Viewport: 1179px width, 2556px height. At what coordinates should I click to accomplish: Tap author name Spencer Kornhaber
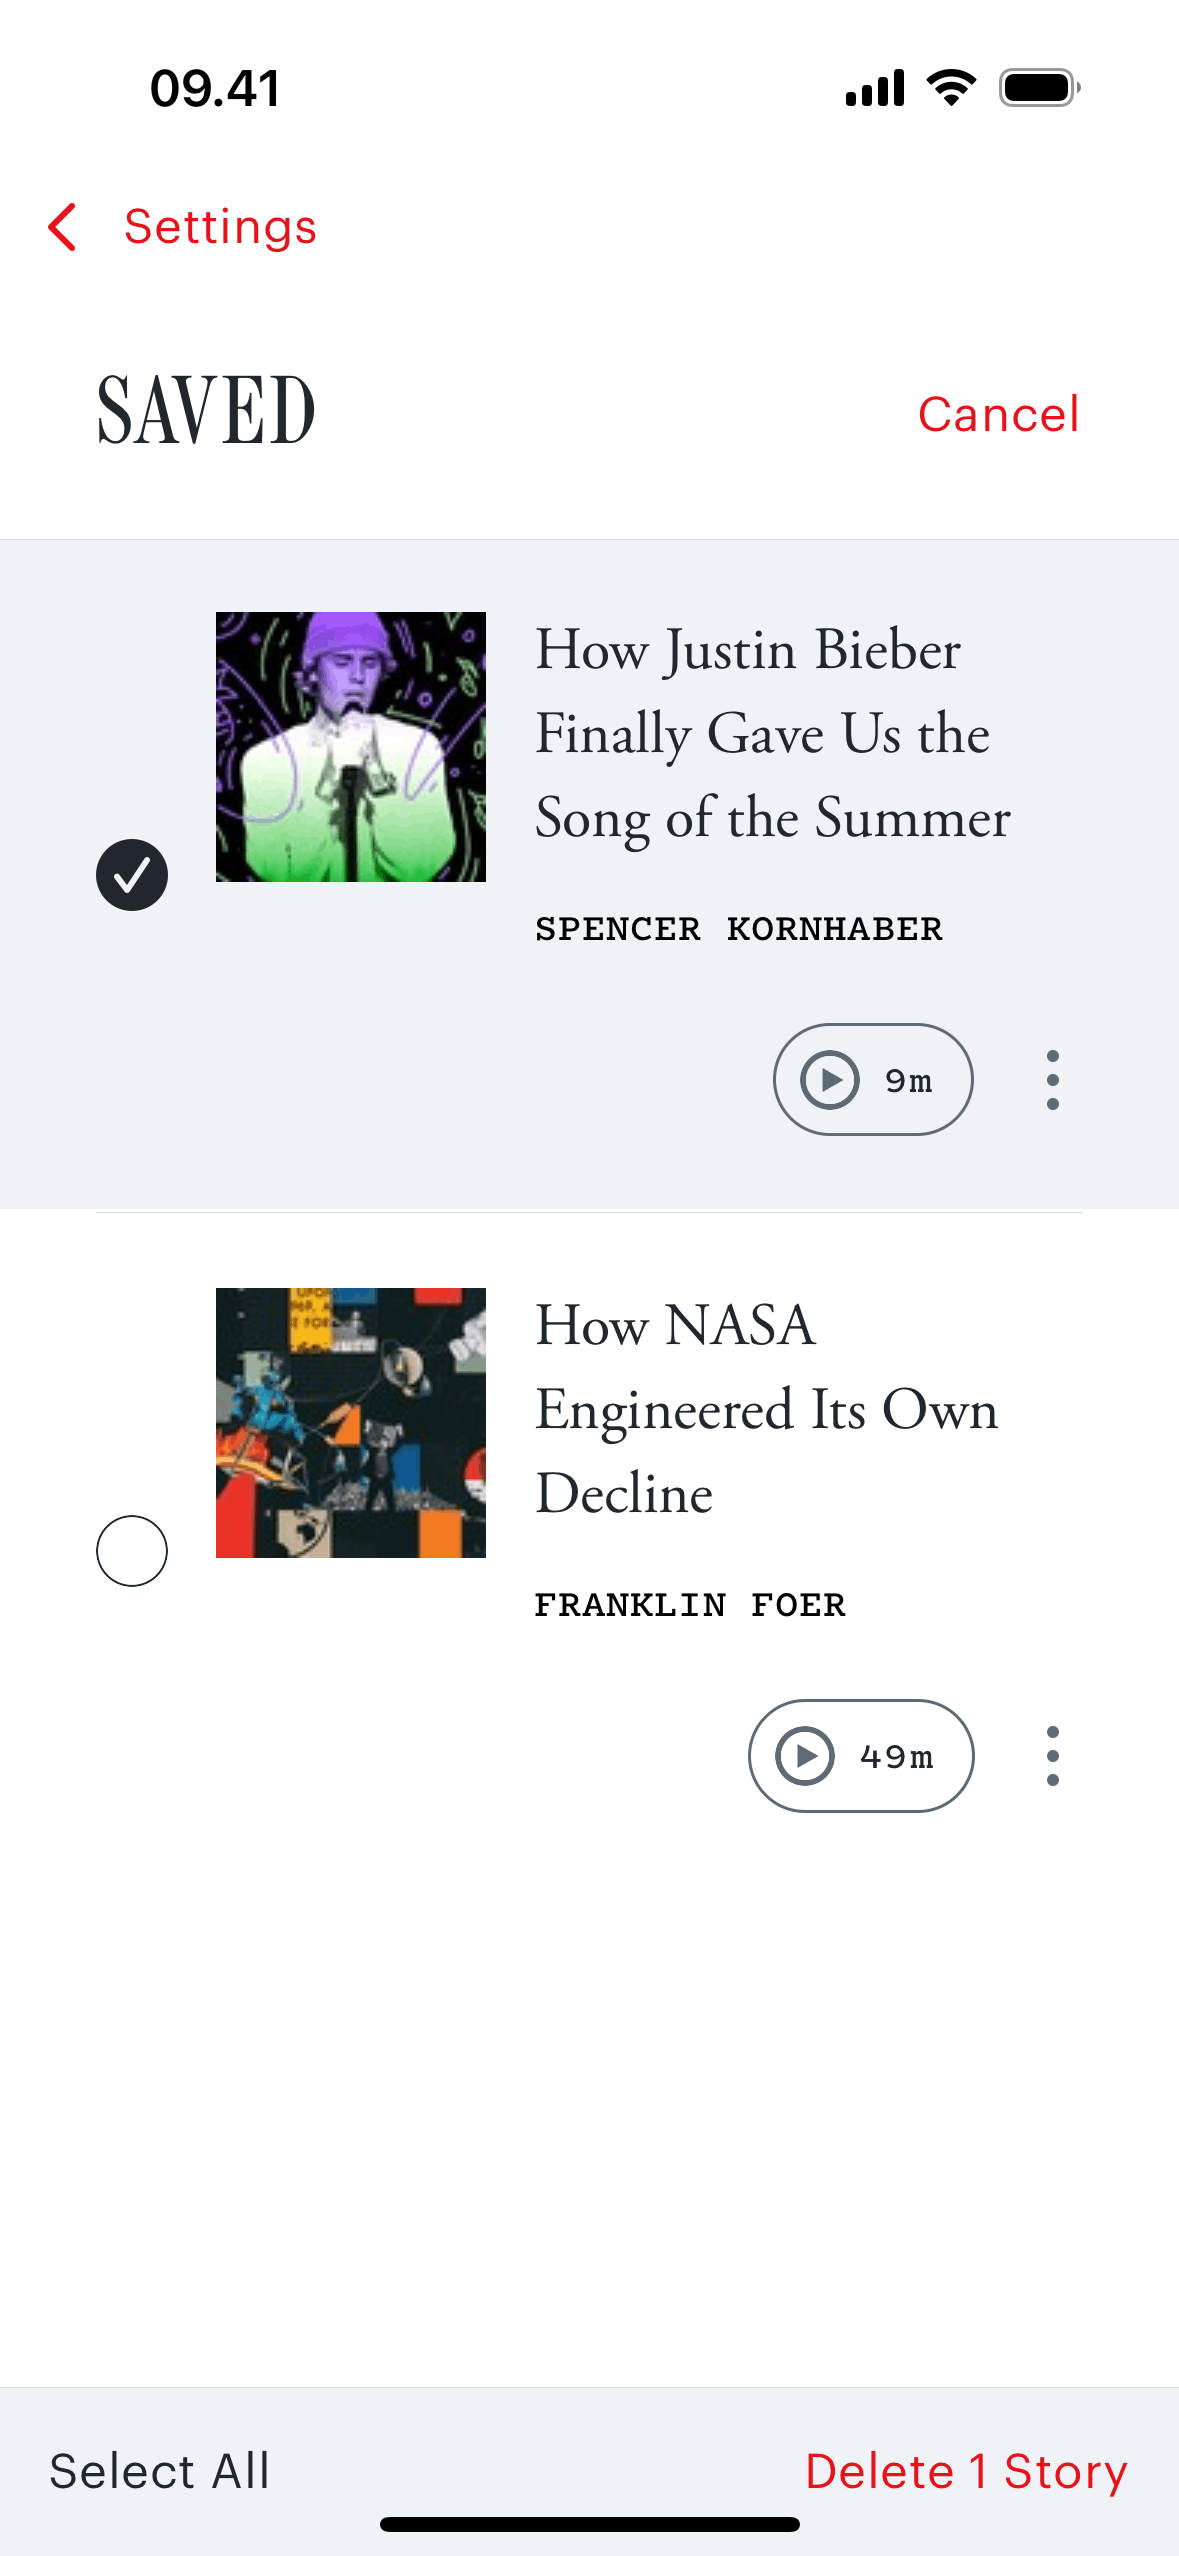(739, 929)
